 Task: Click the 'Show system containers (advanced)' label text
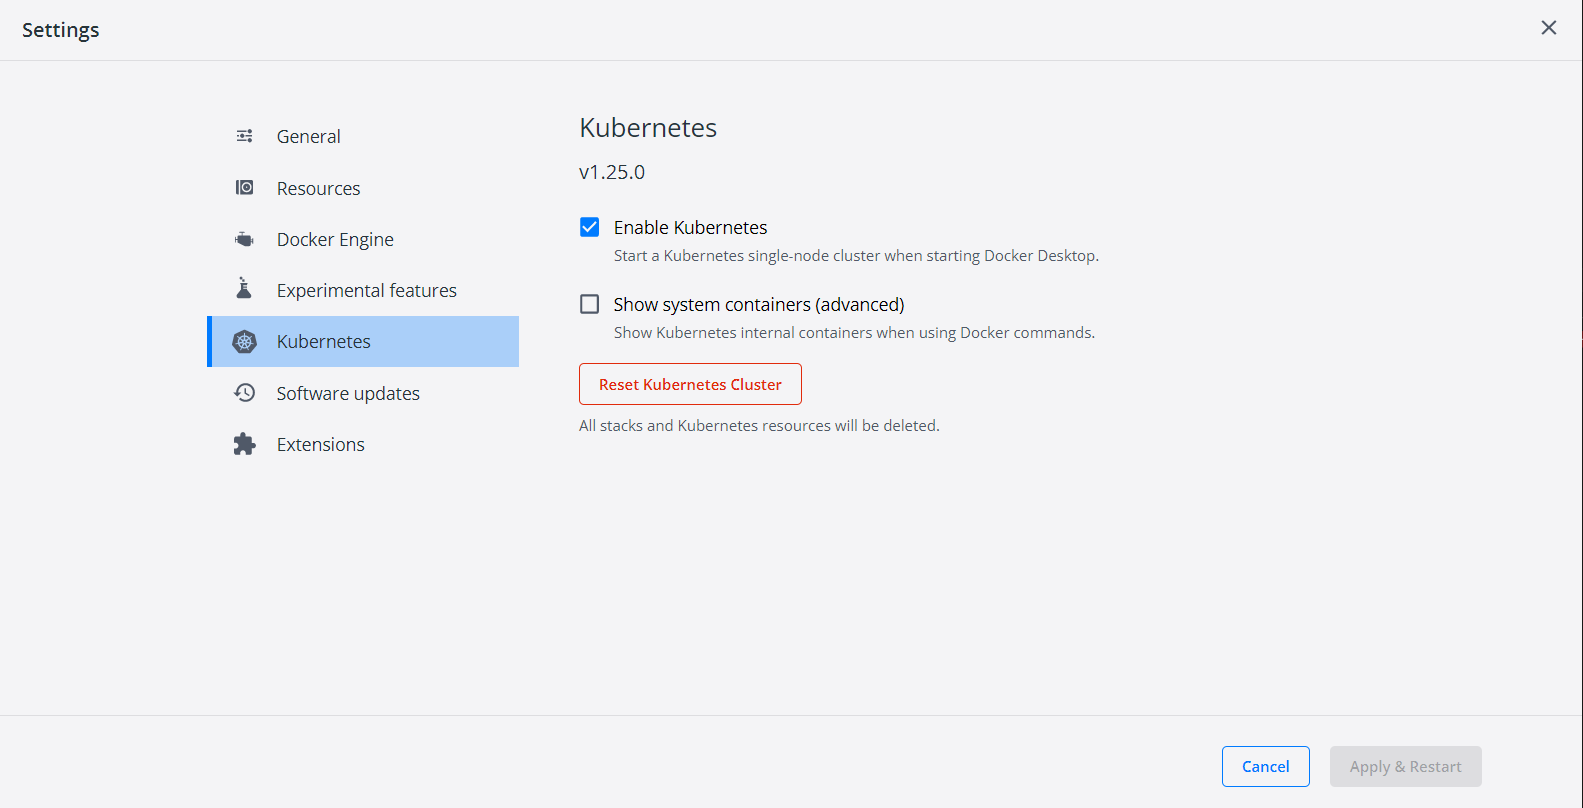click(x=758, y=304)
